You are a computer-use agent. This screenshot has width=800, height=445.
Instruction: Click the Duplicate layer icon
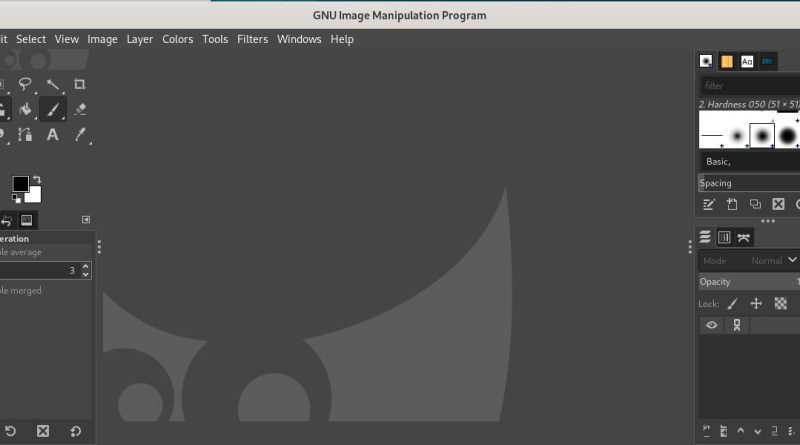pos(774,432)
